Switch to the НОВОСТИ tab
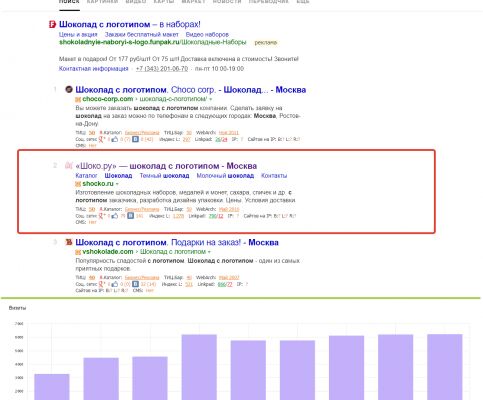 coord(227,2)
